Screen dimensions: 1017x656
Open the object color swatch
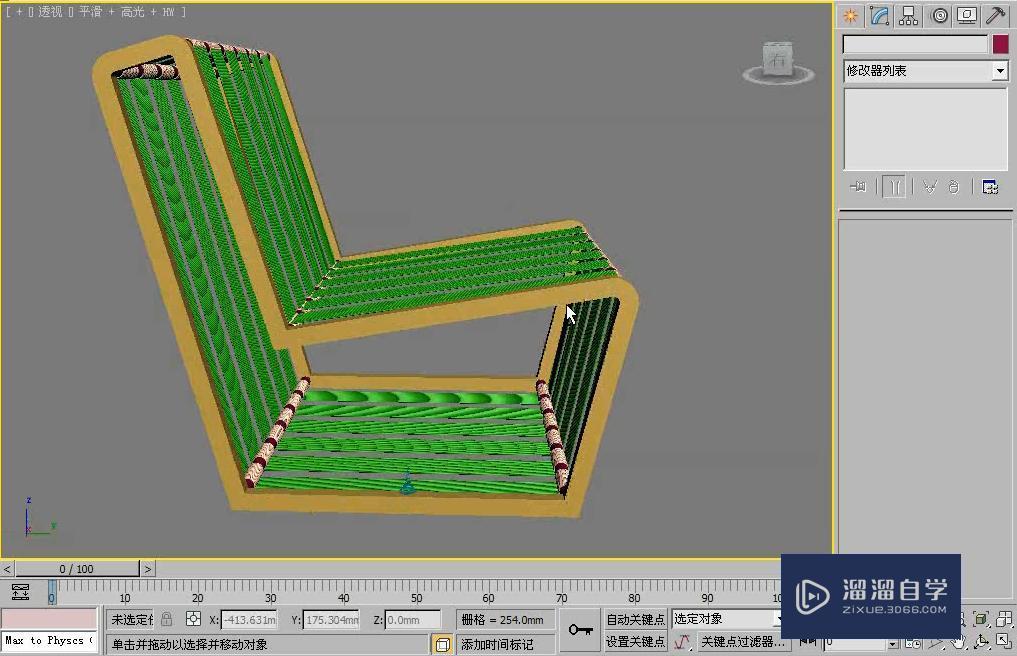point(1000,44)
